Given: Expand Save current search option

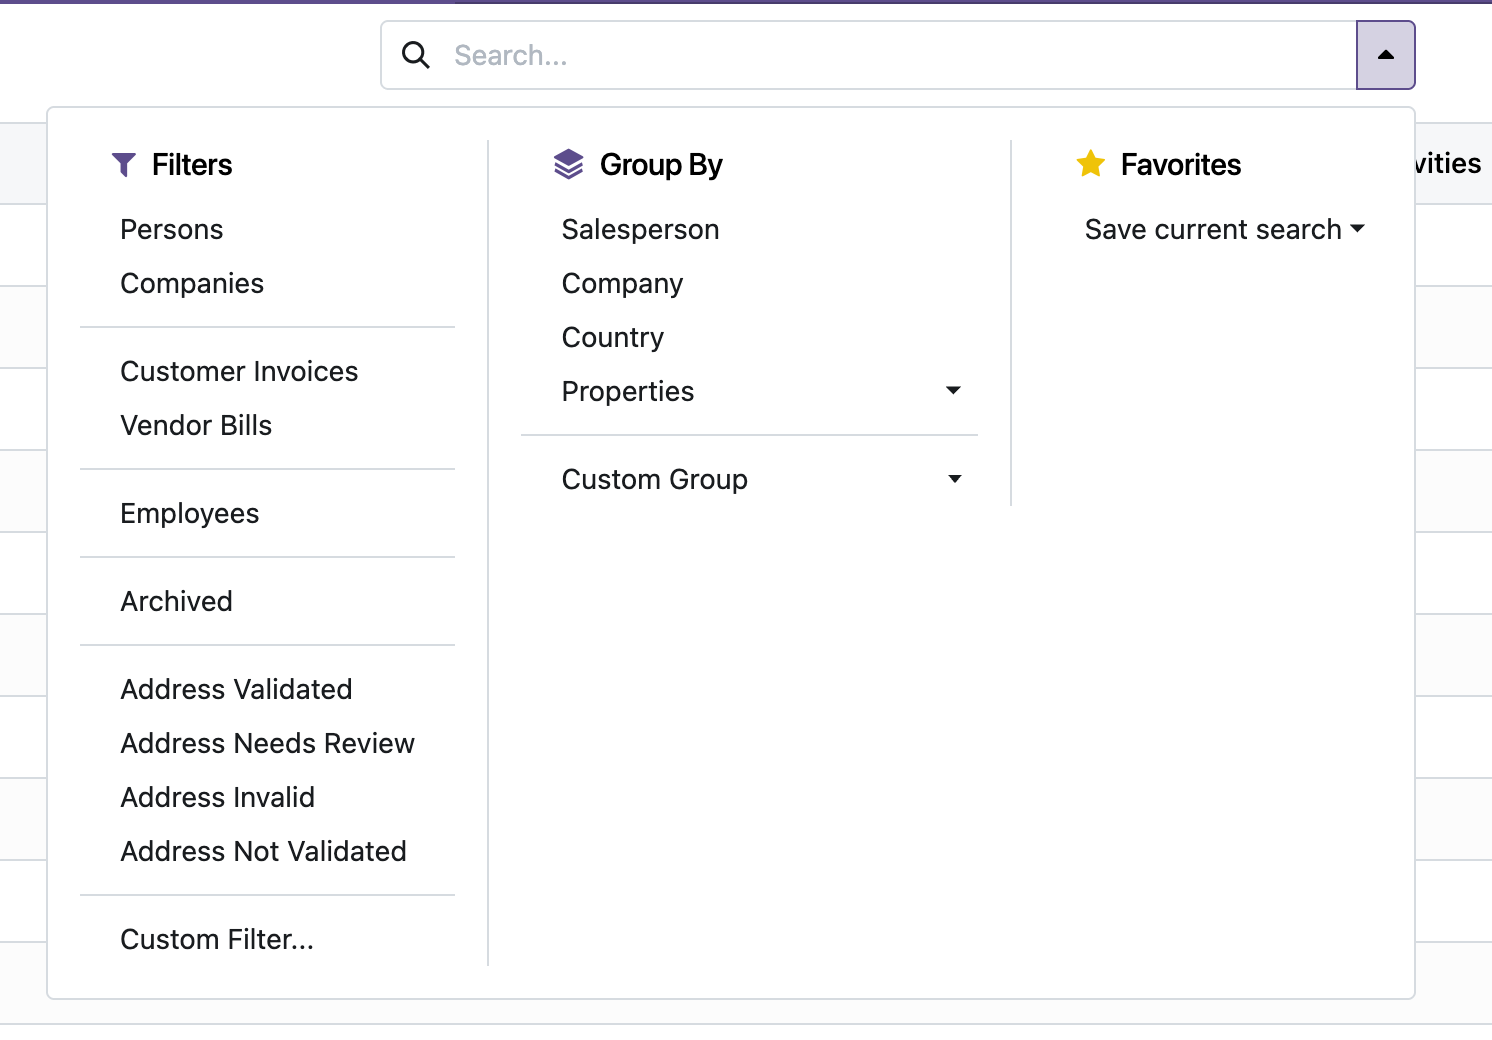Looking at the screenshot, I should (x=1225, y=229).
